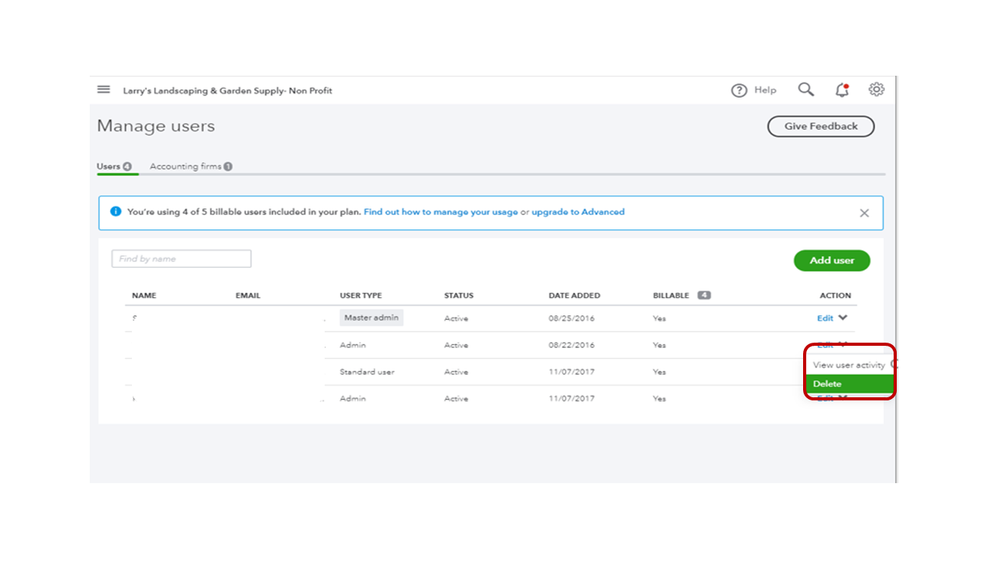Click the Give Feedback button
The image size is (999, 562).
(x=820, y=127)
